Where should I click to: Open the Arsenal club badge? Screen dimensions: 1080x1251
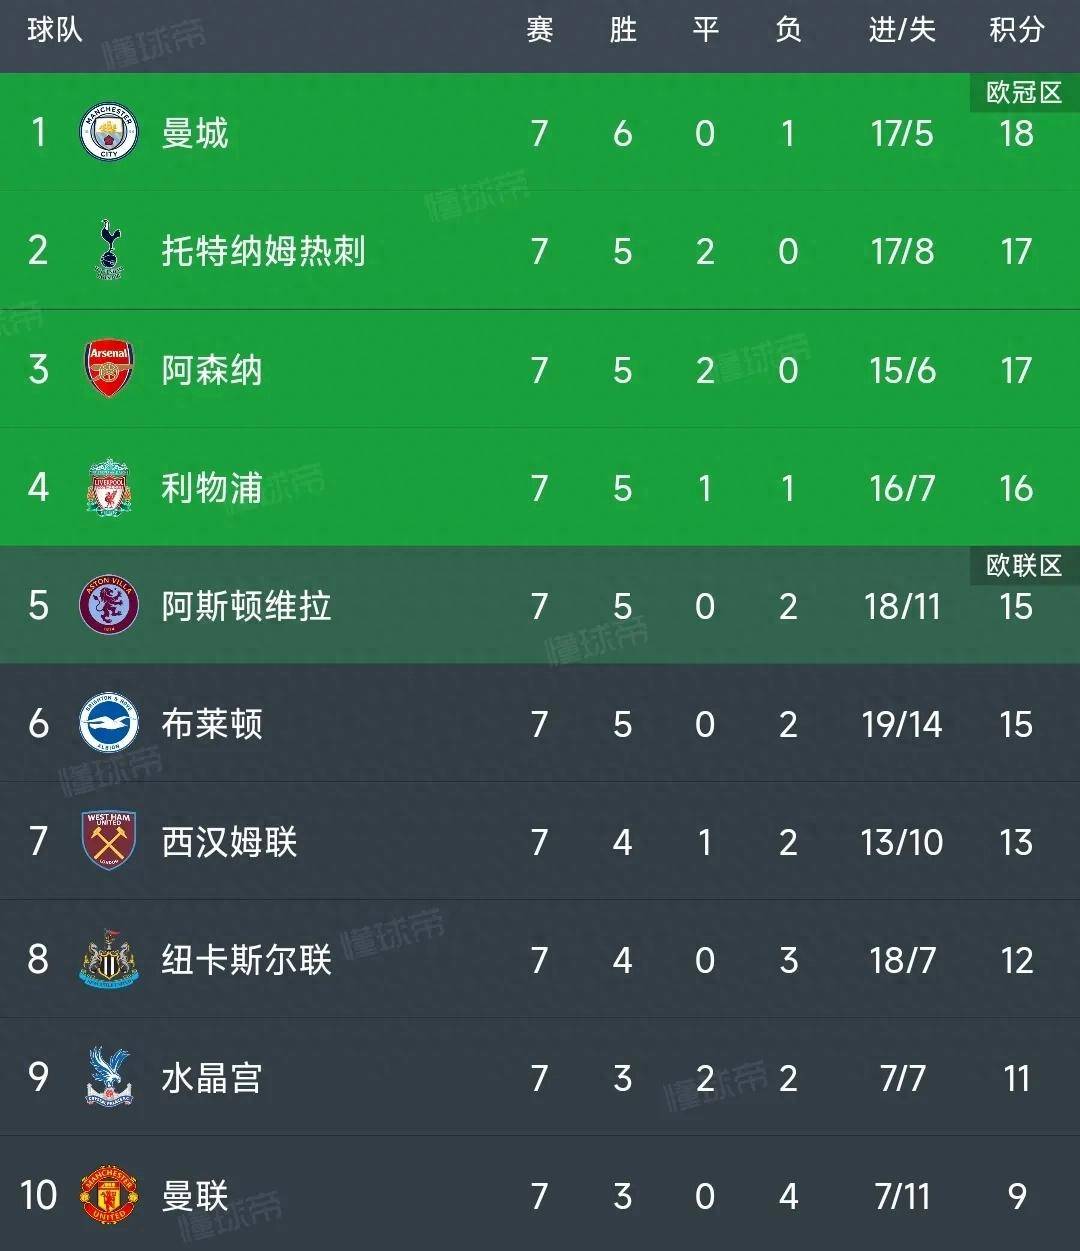point(108,369)
